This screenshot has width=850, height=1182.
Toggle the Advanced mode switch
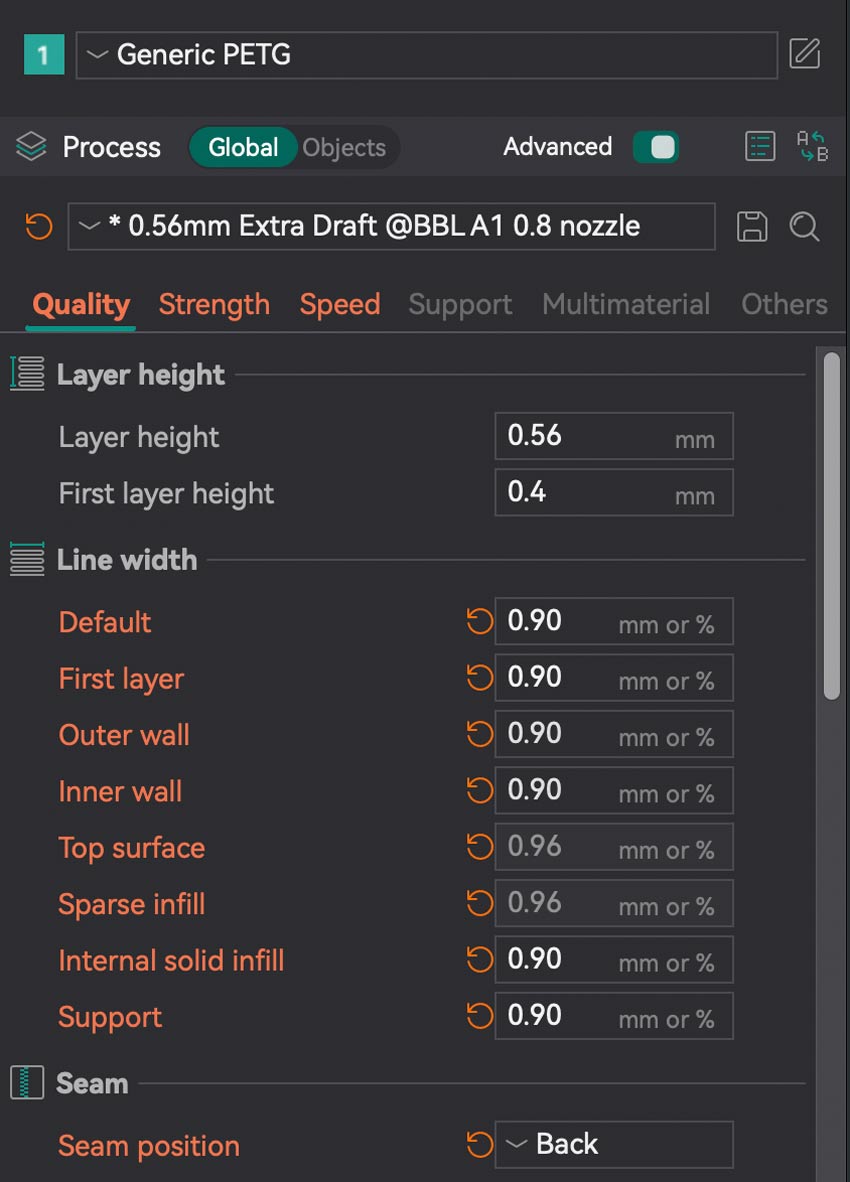click(656, 147)
